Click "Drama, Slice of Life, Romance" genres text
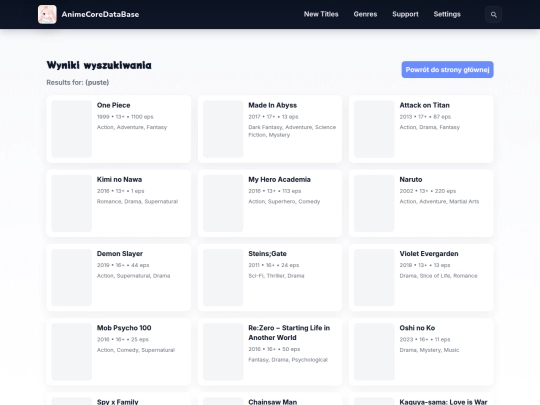The width and height of the screenshot is (540, 405). tap(438, 276)
